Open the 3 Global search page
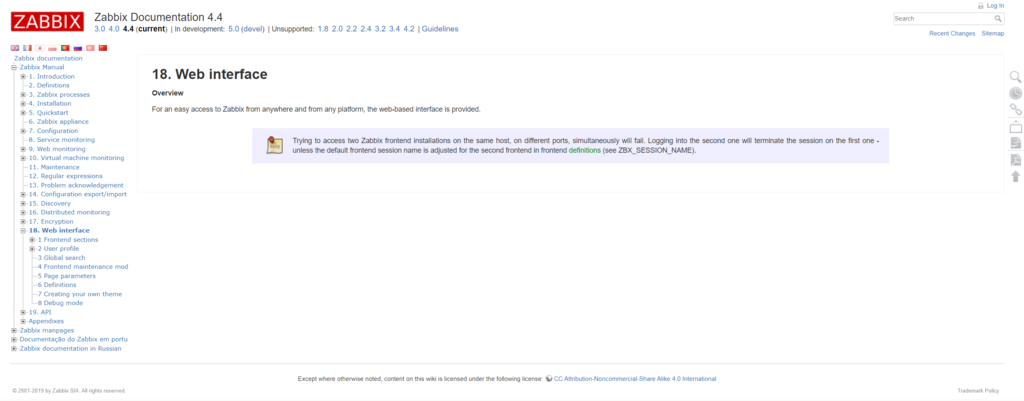Viewport: 1024px width, 401px height. click(61, 258)
